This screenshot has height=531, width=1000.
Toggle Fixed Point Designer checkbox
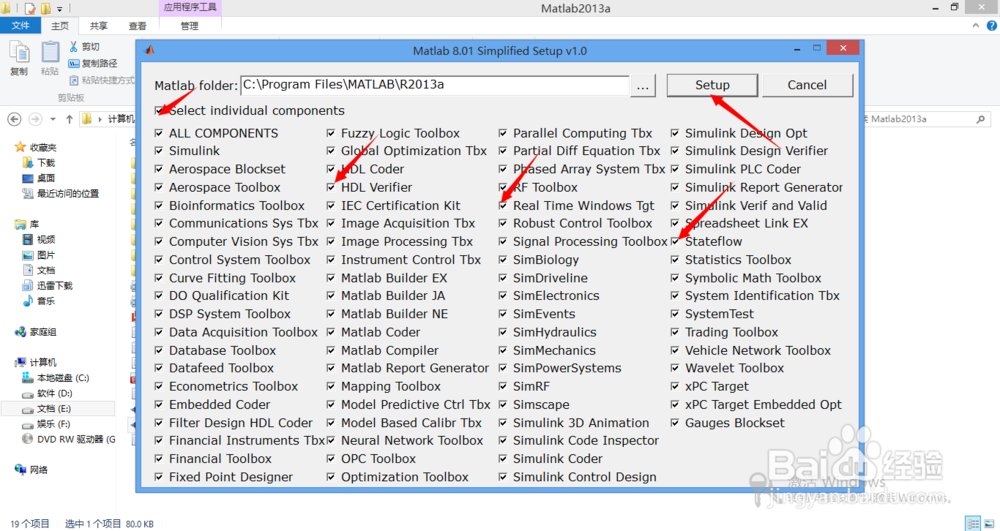[159, 477]
